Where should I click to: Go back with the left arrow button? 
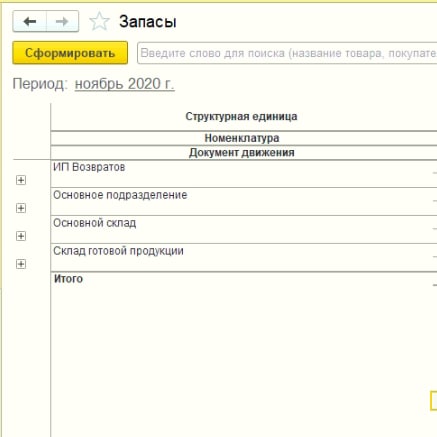pos(30,22)
